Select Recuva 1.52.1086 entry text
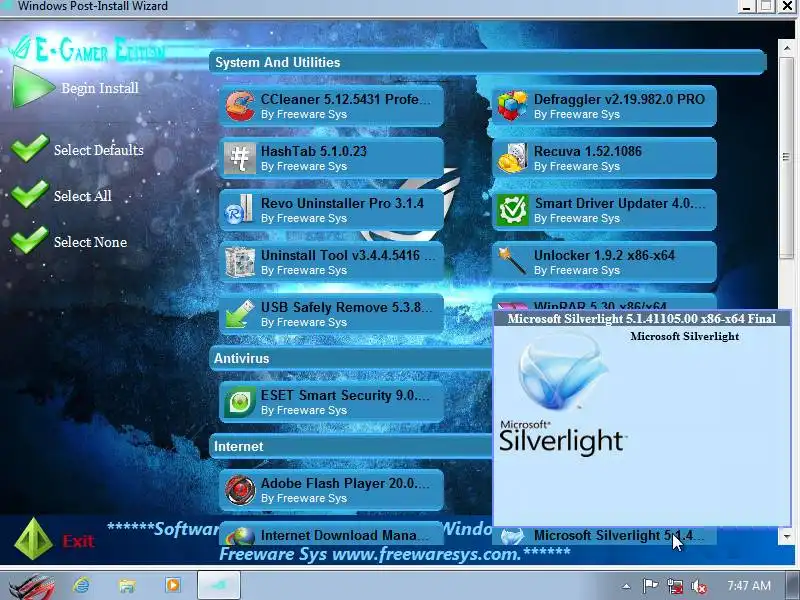Screen dimensions: 800x600 coord(588,152)
